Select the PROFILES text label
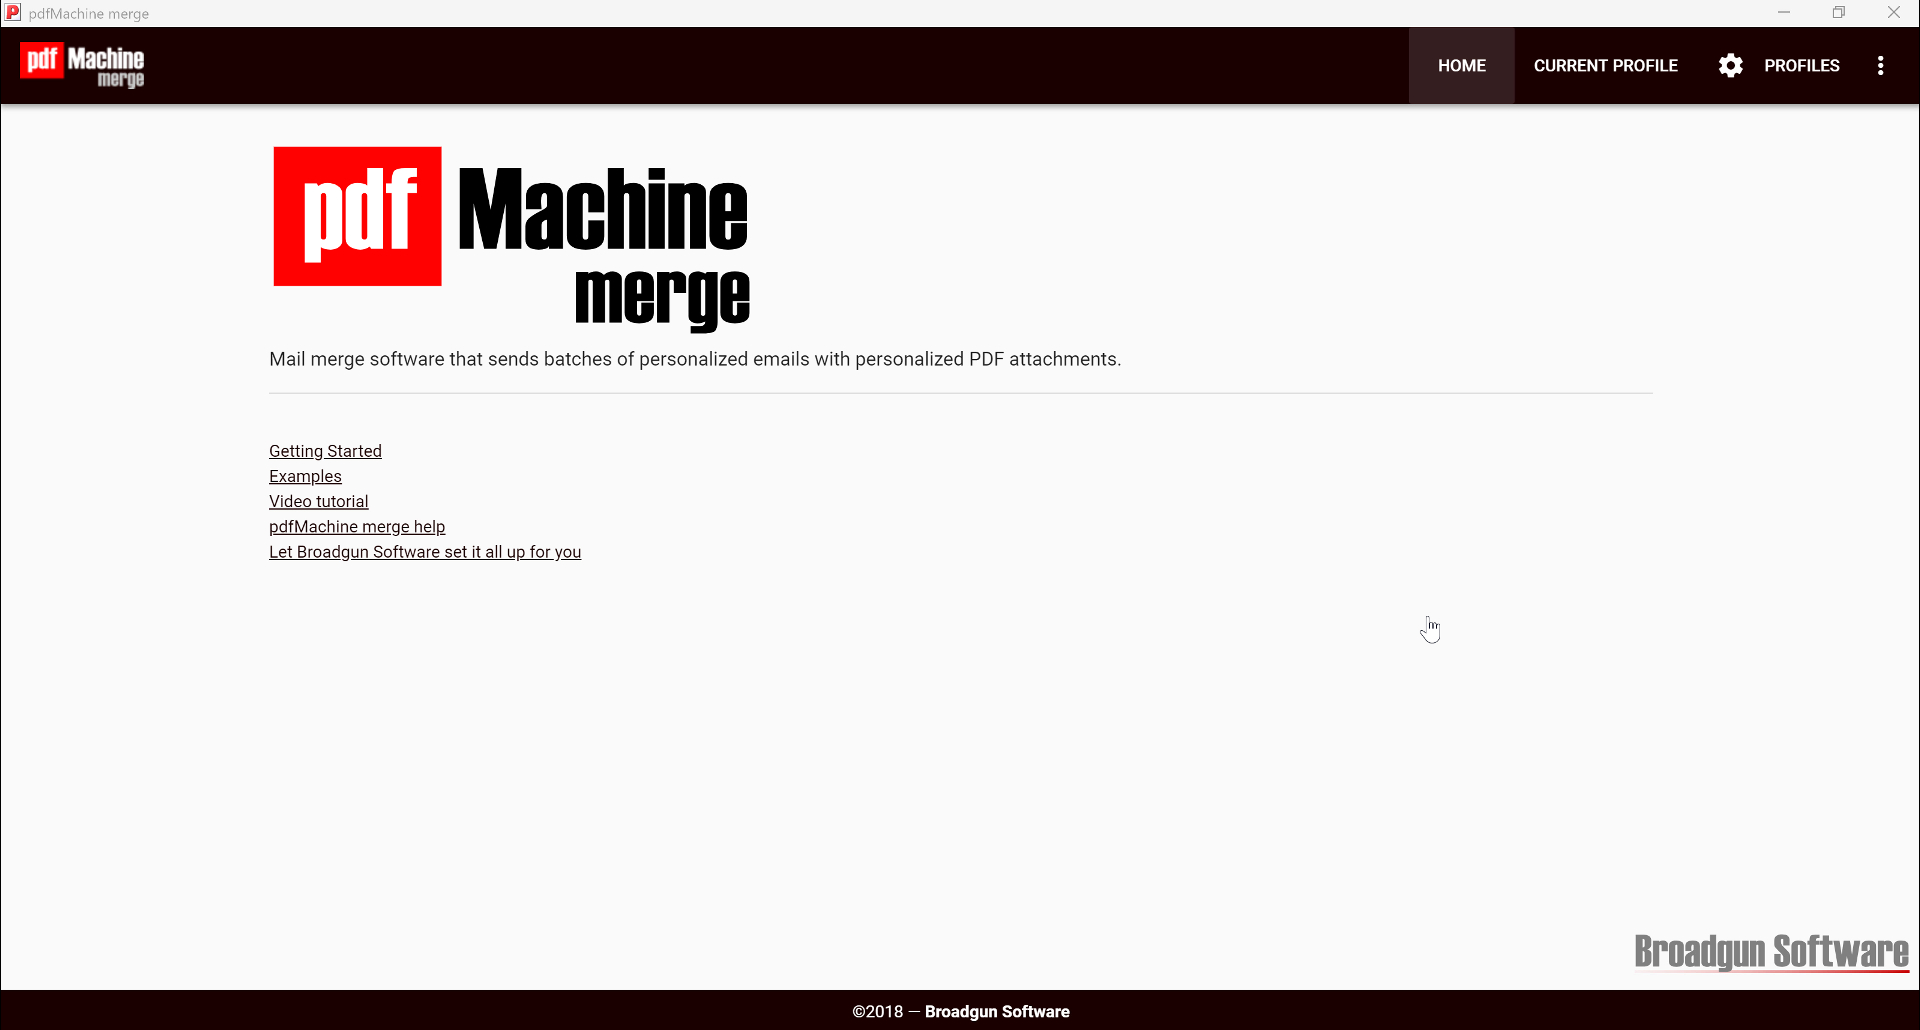This screenshot has width=1920, height=1030. 1801,66
